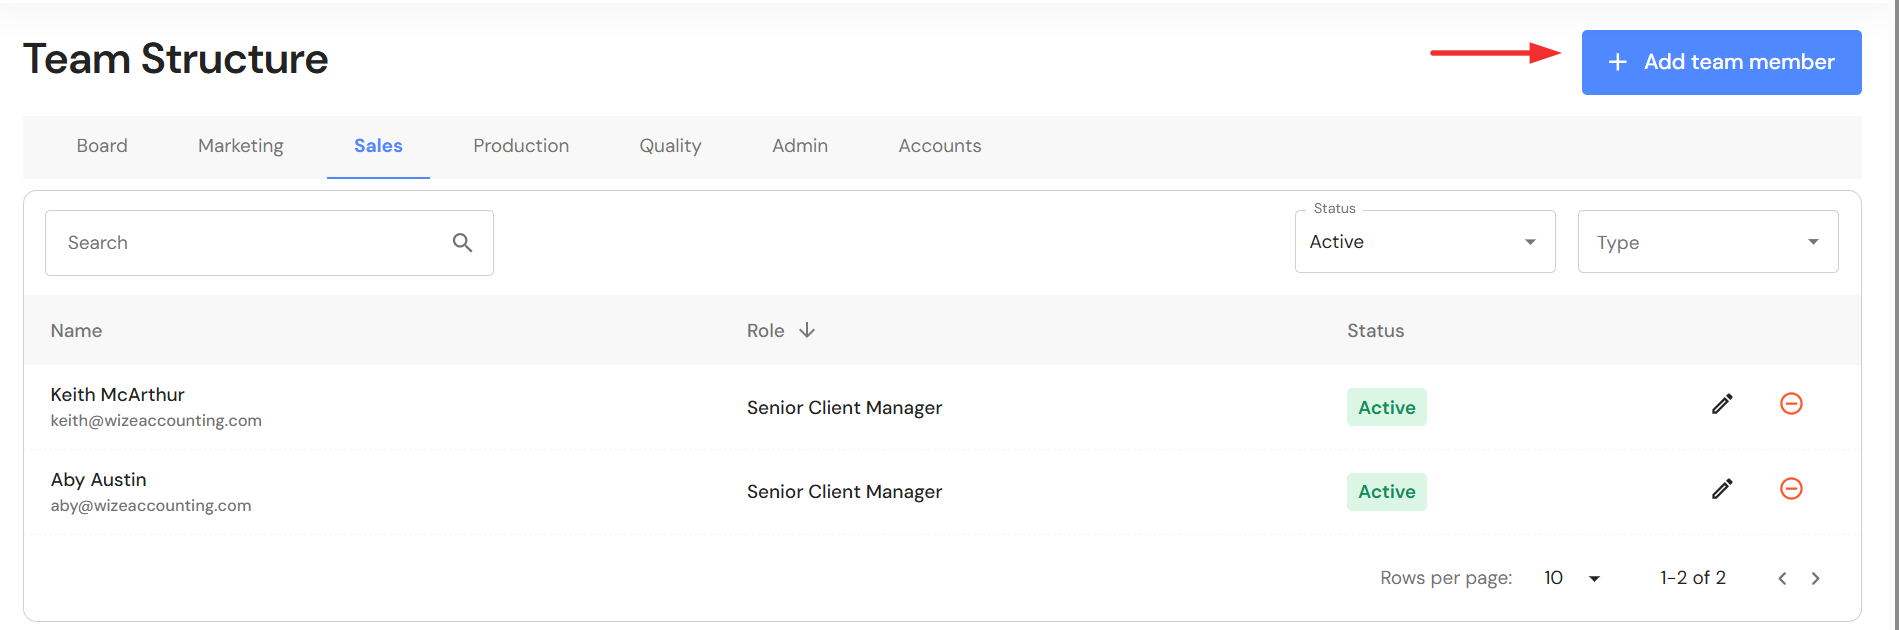
Task: Go to next page chevron
Action: pyautogui.click(x=1816, y=578)
